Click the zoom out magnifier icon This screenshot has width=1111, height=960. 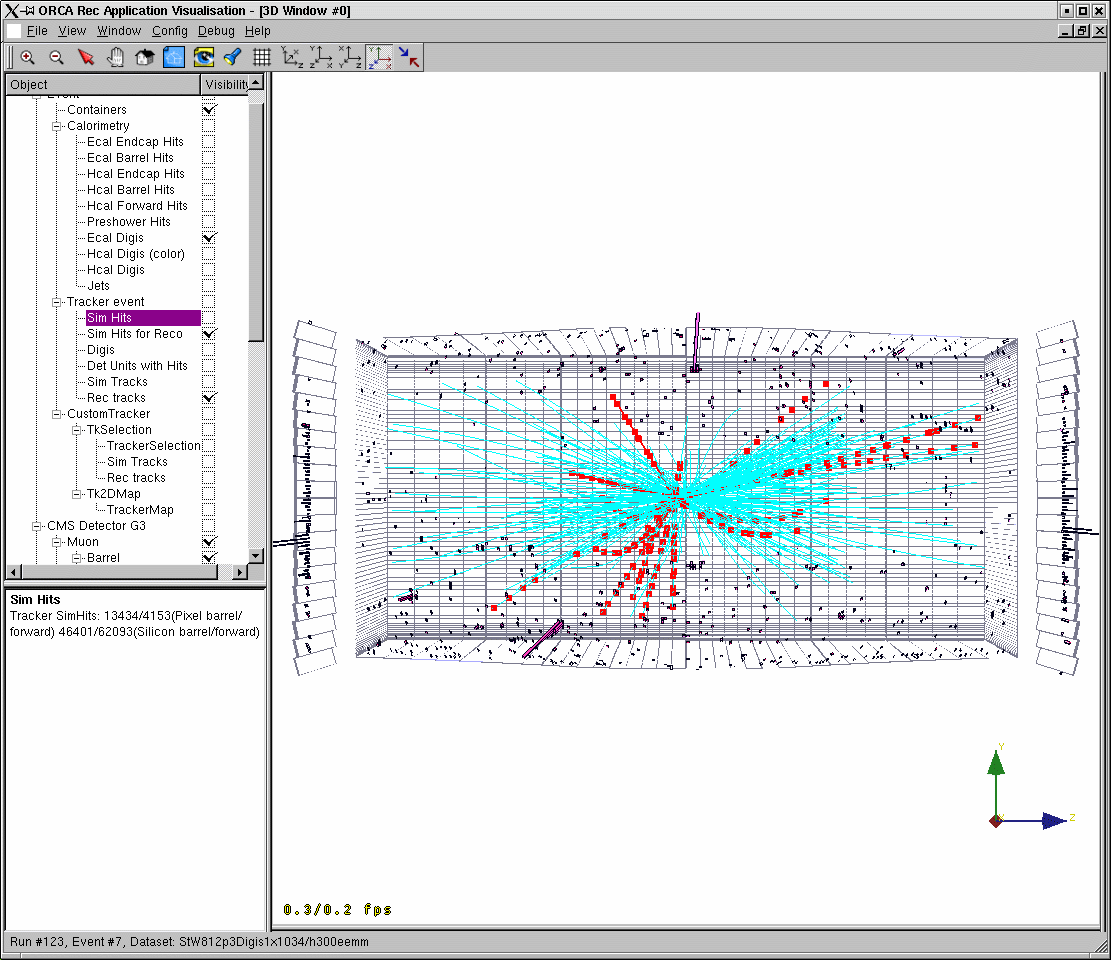pos(57,58)
